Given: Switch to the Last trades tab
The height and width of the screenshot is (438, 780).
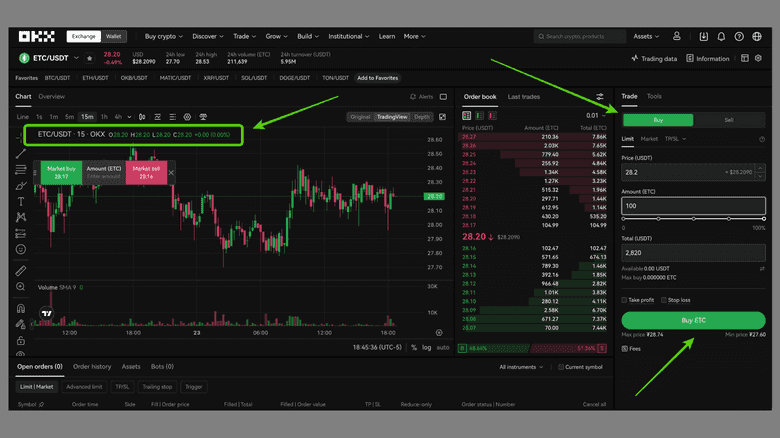Looking at the screenshot, I should [x=524, y=97].
